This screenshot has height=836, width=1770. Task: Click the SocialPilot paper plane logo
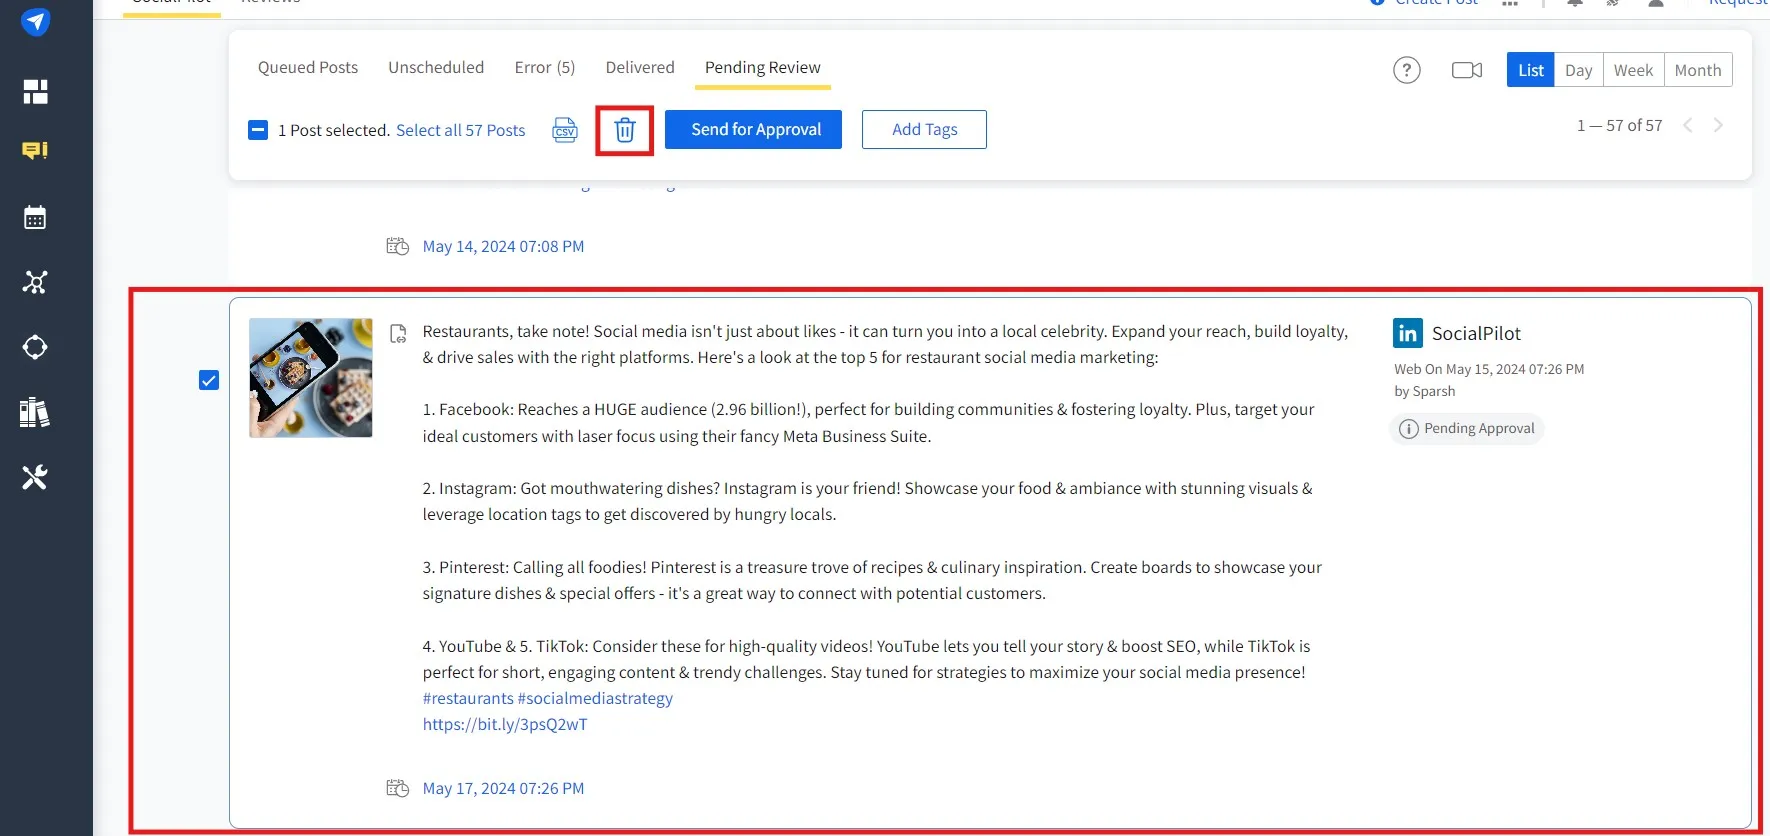click(36, 21)
